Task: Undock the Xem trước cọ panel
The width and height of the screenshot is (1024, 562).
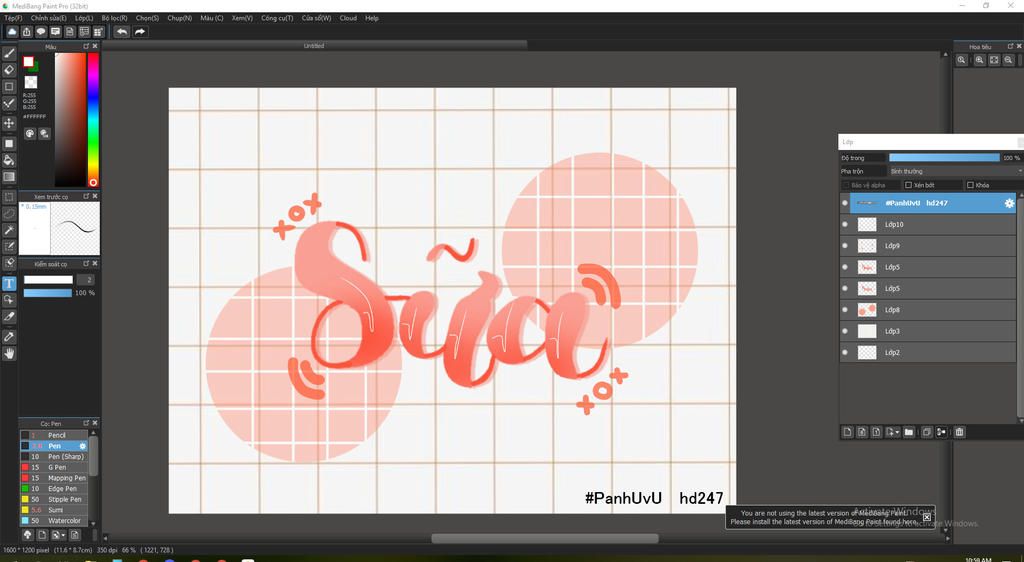Action: (86, 196)
